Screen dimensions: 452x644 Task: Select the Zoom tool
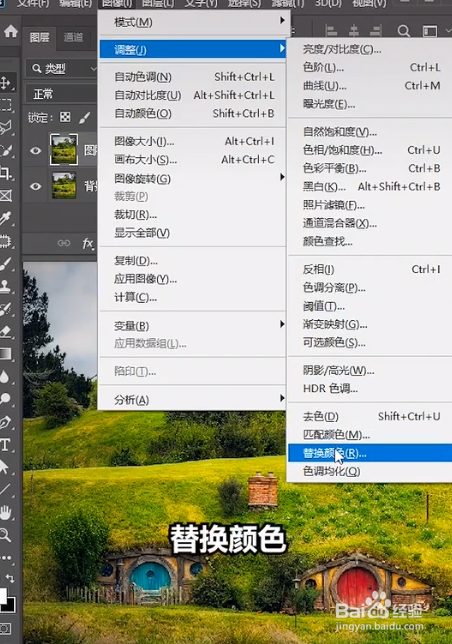5,535
